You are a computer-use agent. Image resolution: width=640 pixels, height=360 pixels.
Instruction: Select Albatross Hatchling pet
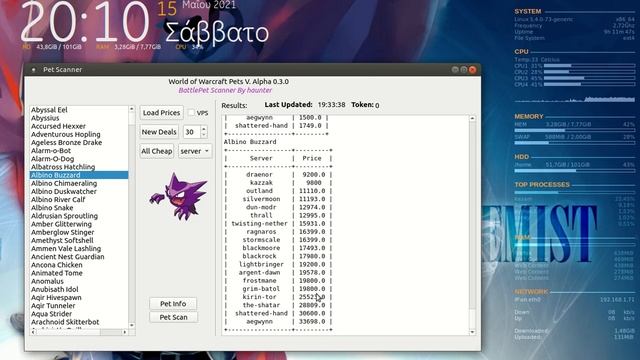coord(79,167)
